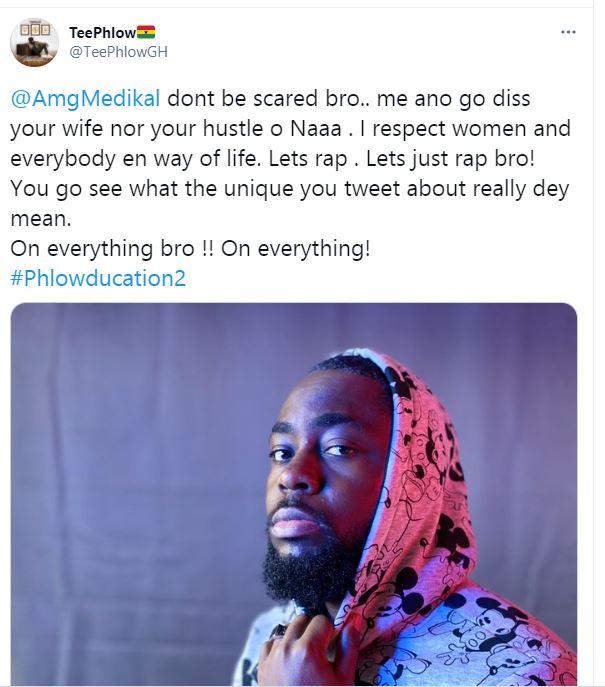Click TeePhlow's profile avatar picture
The width and height of the screenshot is (605, 687).
tap(34, 42)
